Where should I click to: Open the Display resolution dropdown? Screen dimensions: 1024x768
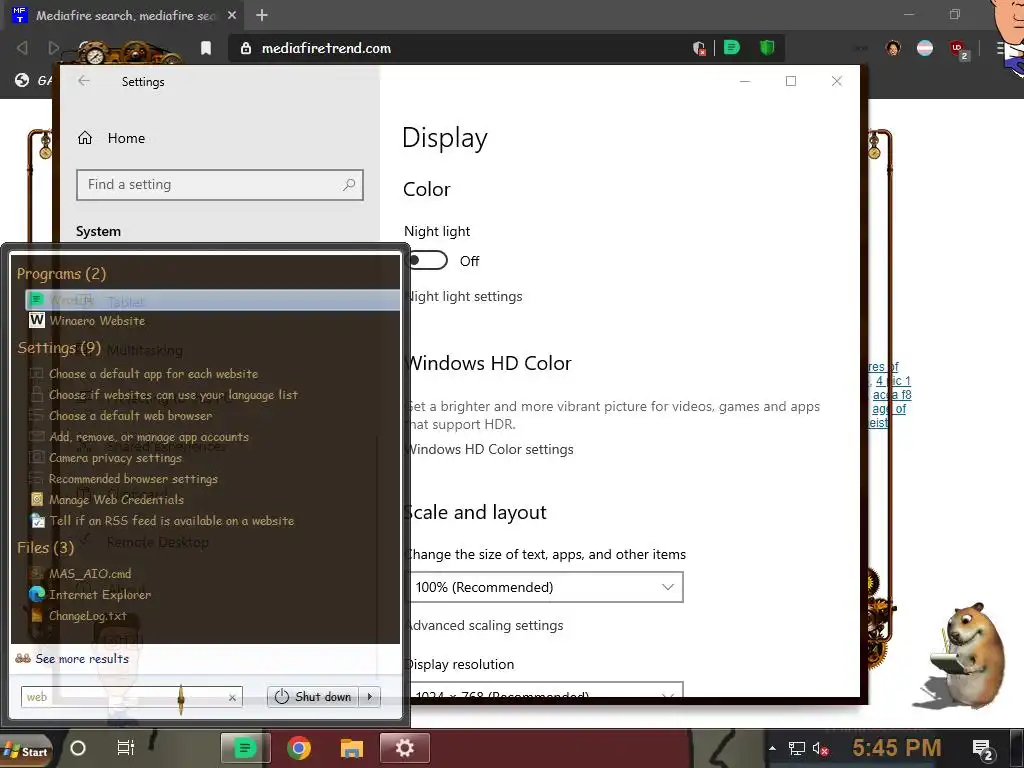544,691
